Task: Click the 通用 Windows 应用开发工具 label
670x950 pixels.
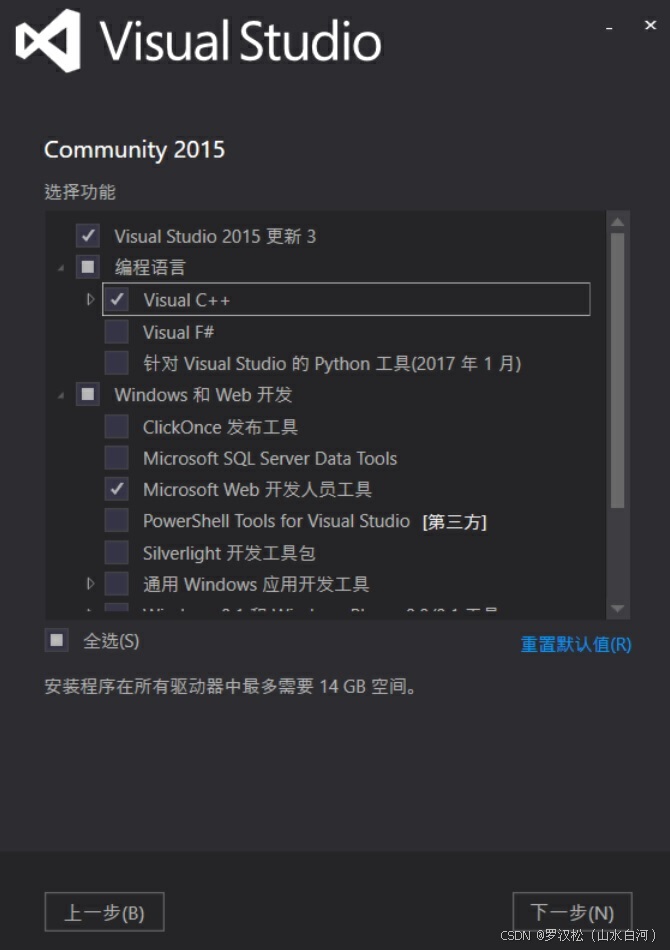Action: click(256, 585)
